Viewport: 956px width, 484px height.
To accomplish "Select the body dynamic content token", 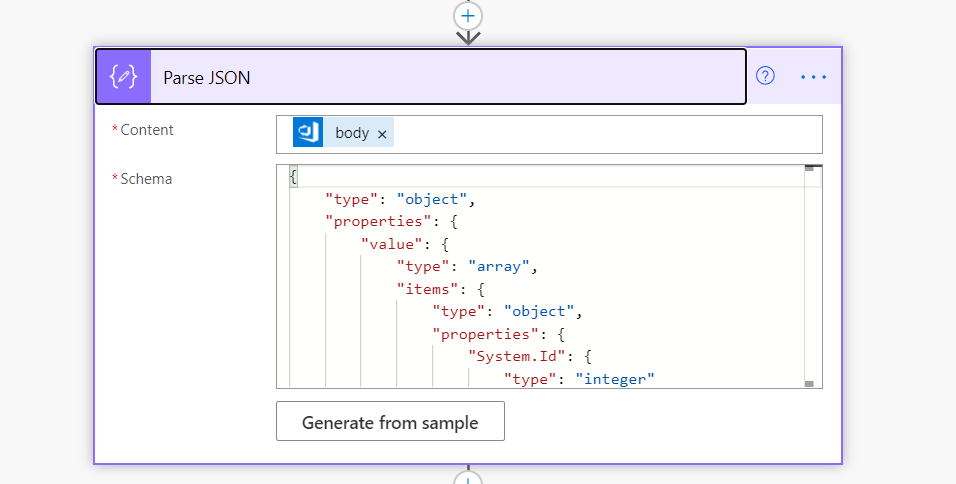I will [x=352, y=133].
